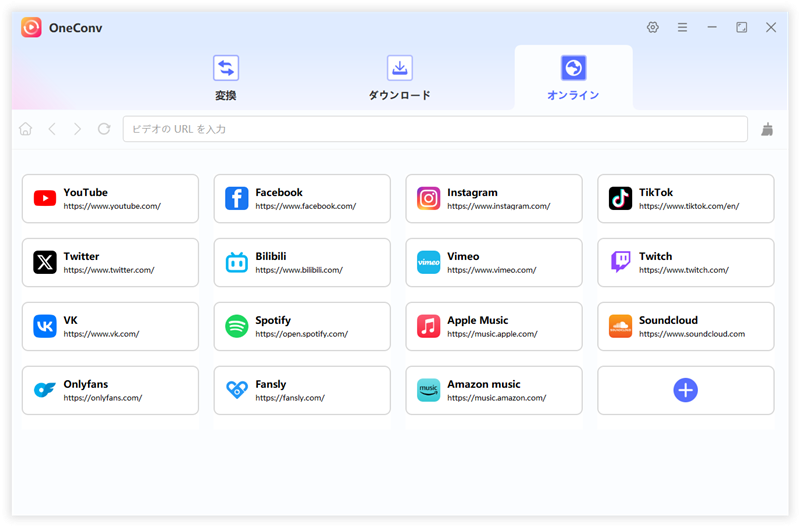Image resolution: width=800 pixels, height=527 pixels.
Task: Open https://www.bilibili.com/ link text
Action: coord(299,270)
